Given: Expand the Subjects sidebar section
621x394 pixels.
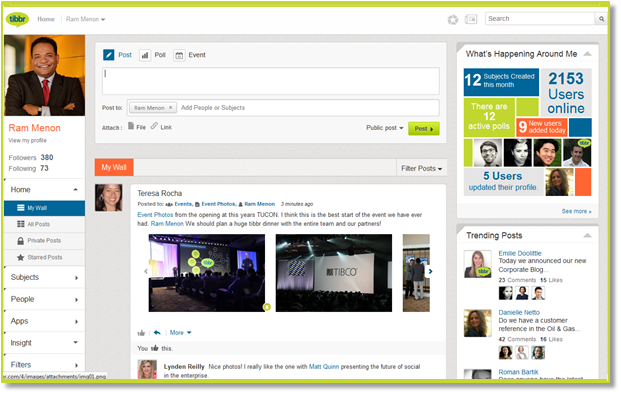Looking at the screenshot, I should click(x=44, y=278).
